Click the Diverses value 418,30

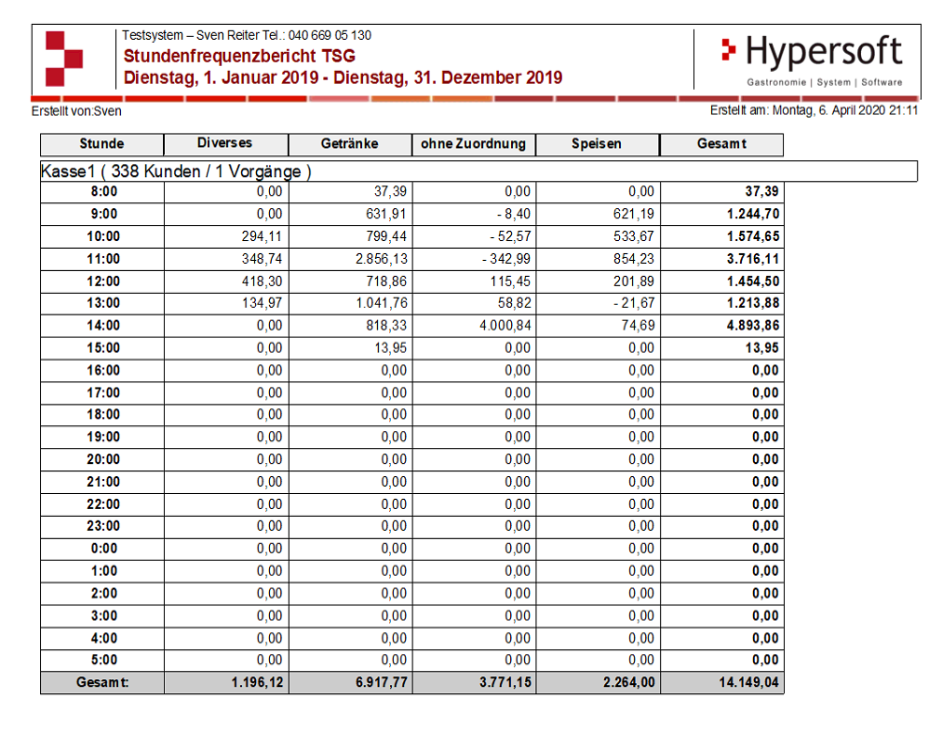[x=262, y=281]
